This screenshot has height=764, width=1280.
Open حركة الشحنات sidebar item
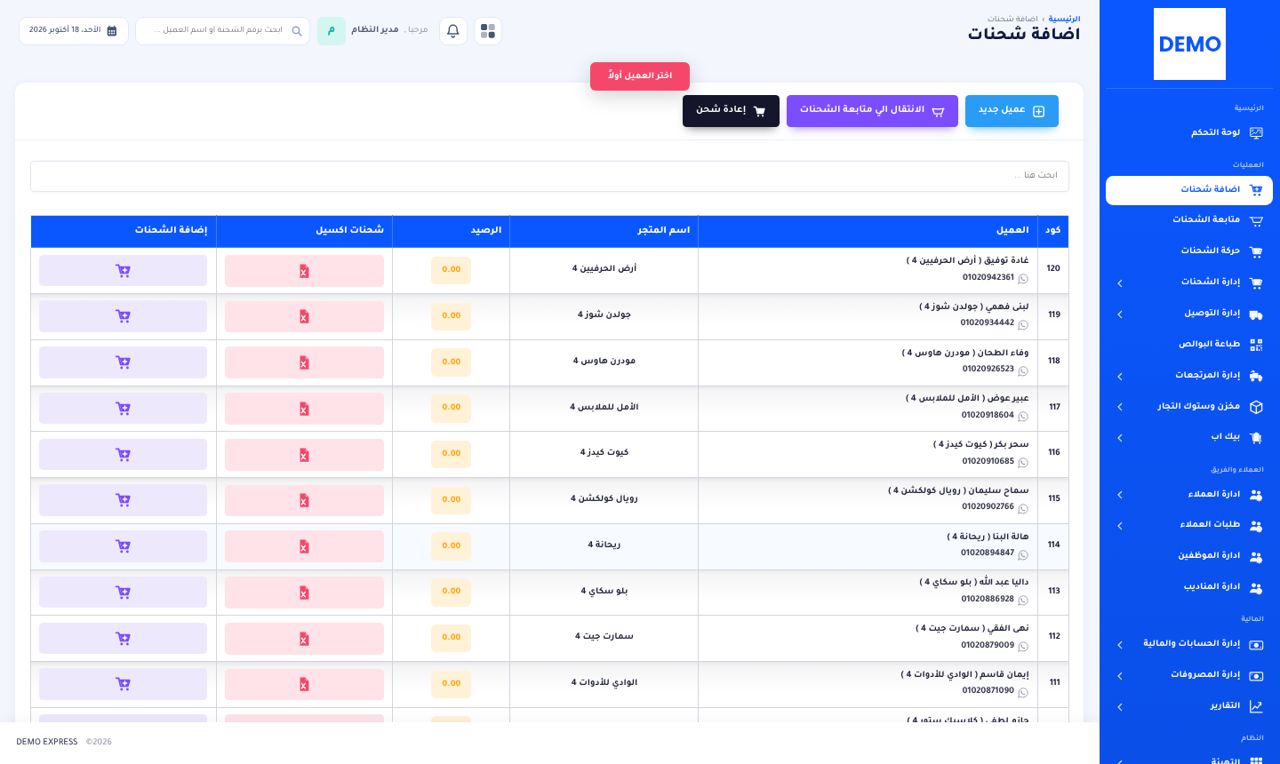click(1189, 251)
